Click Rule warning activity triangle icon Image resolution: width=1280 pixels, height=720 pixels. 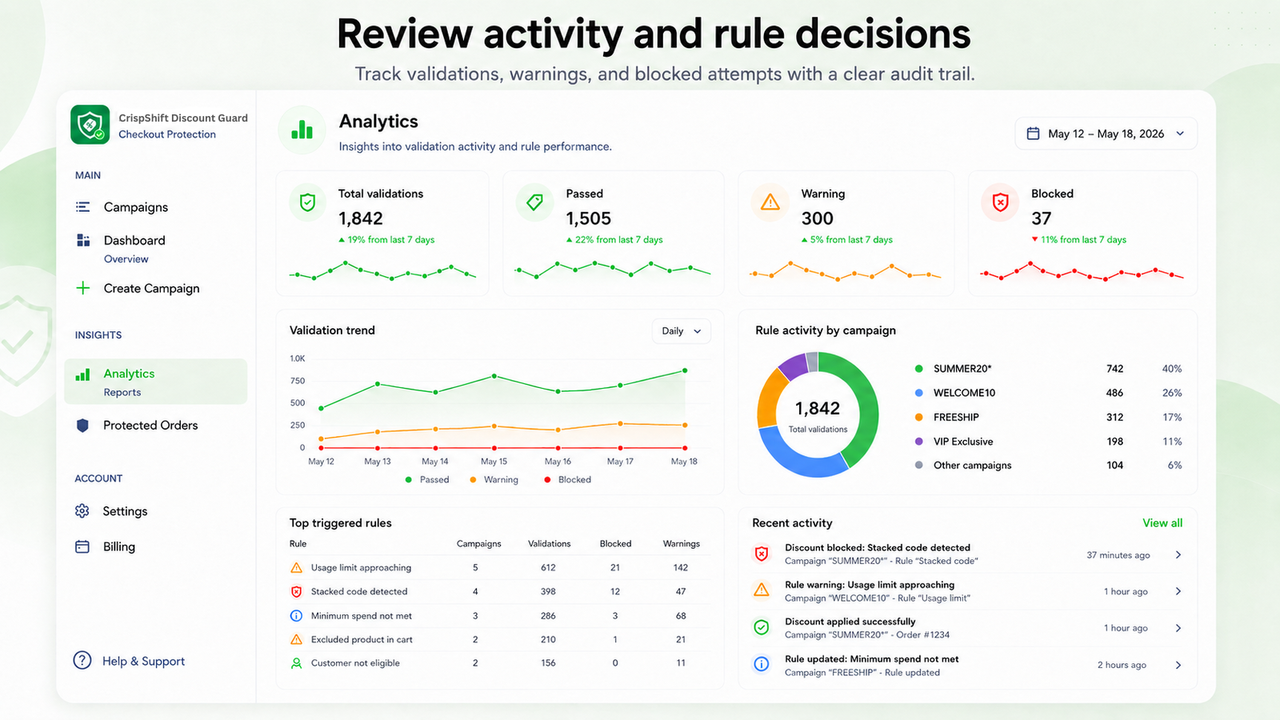pos(762,590)
